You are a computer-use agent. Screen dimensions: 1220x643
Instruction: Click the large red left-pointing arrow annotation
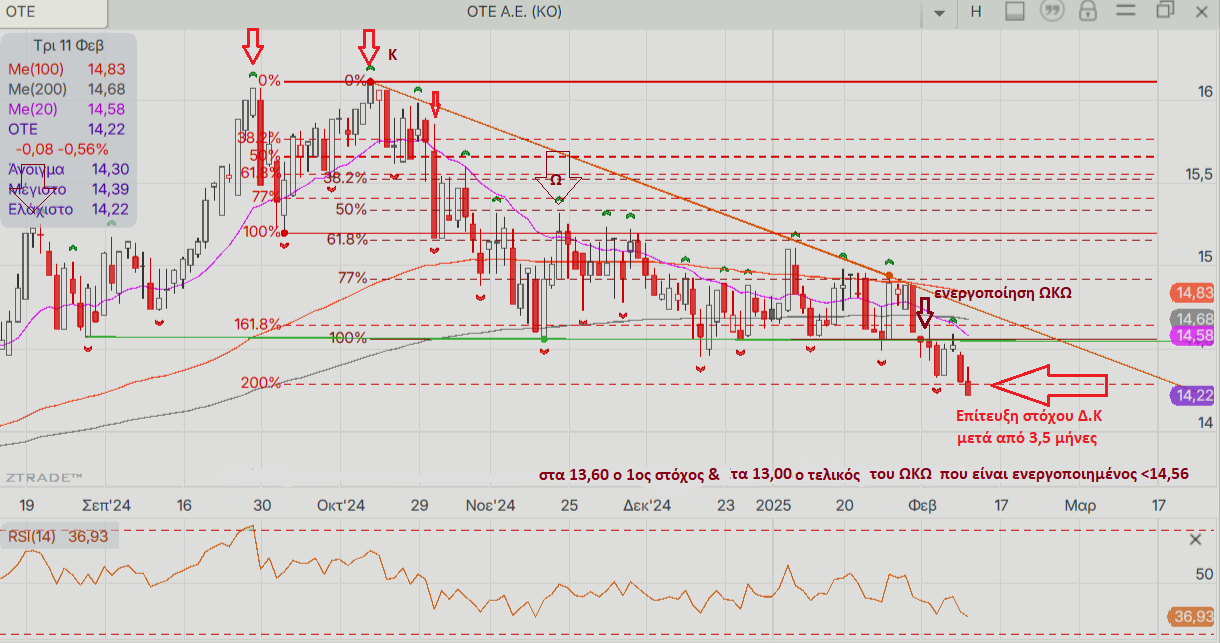pos(1048,384)
